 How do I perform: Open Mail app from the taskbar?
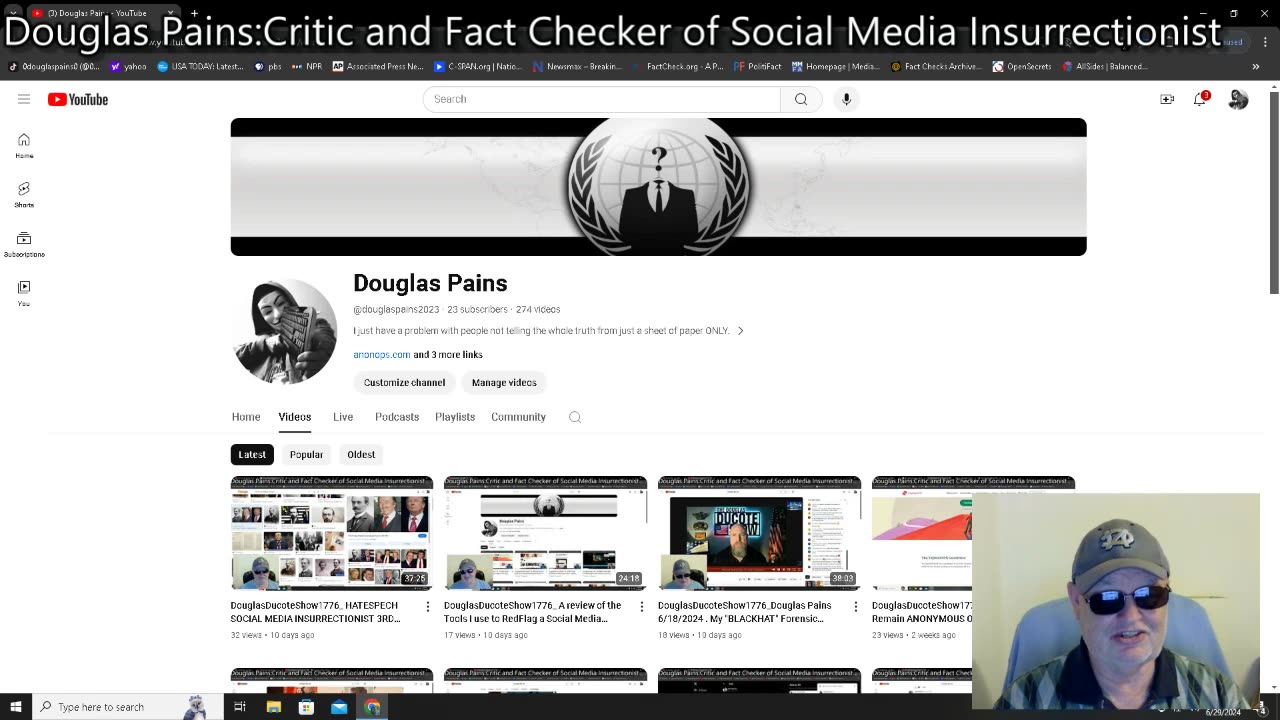pos(339,707)
